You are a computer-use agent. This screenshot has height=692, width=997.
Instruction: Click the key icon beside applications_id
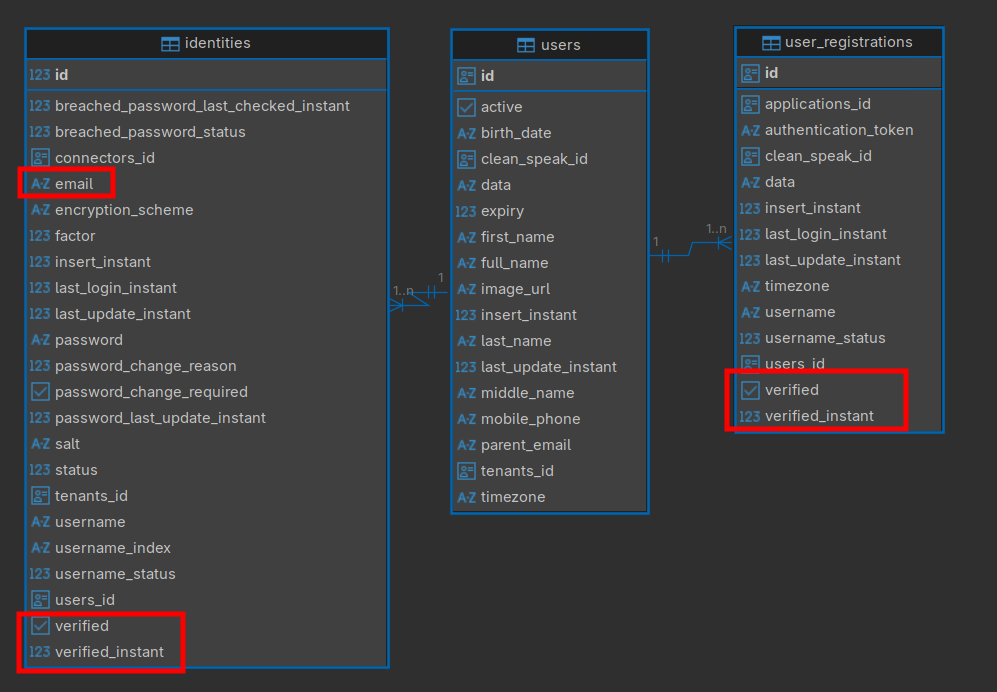pos(750,104)
